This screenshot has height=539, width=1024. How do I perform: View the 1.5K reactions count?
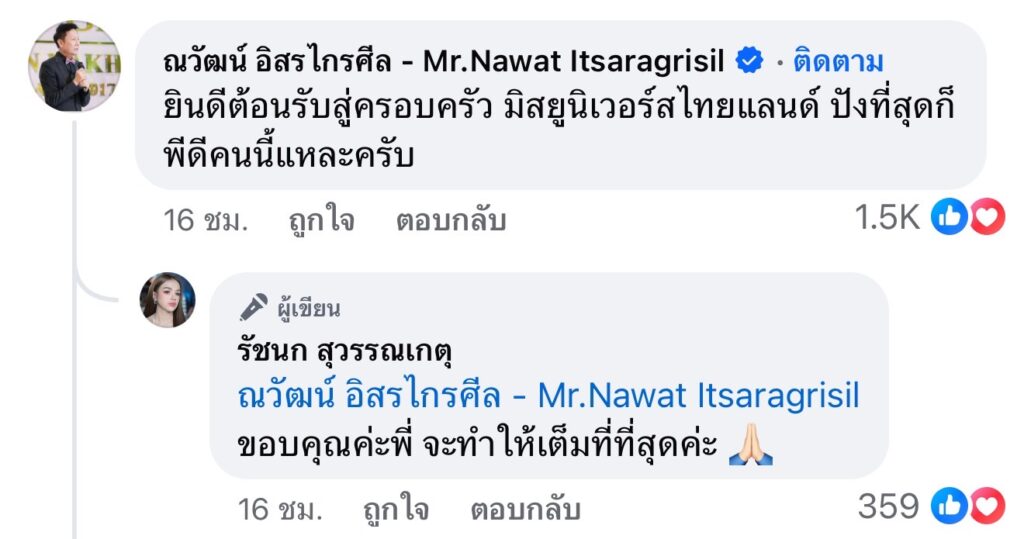886,219
